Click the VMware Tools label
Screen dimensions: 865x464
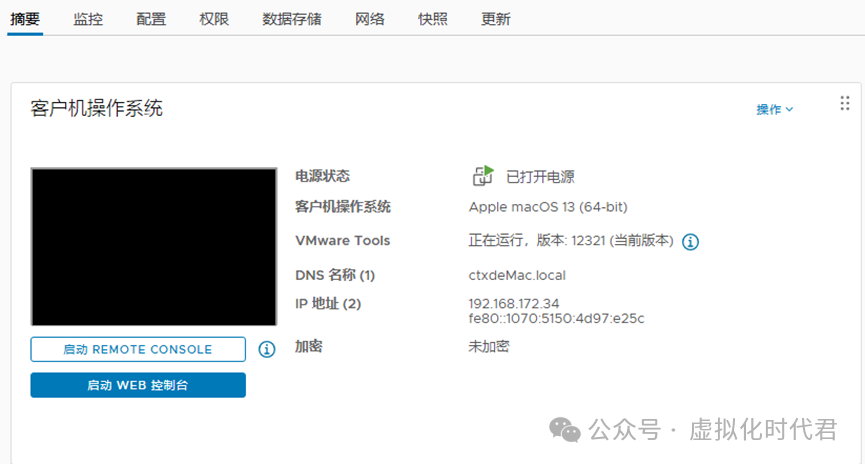point(343,241)
